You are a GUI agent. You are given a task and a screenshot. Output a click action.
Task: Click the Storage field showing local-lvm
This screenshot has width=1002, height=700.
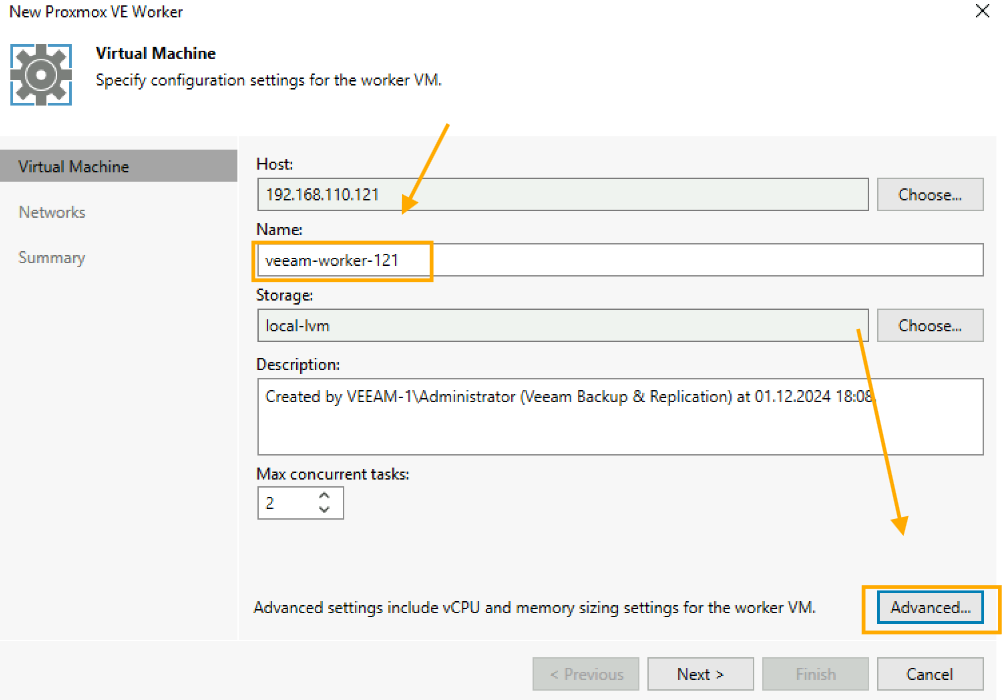[x=562, y=325]
